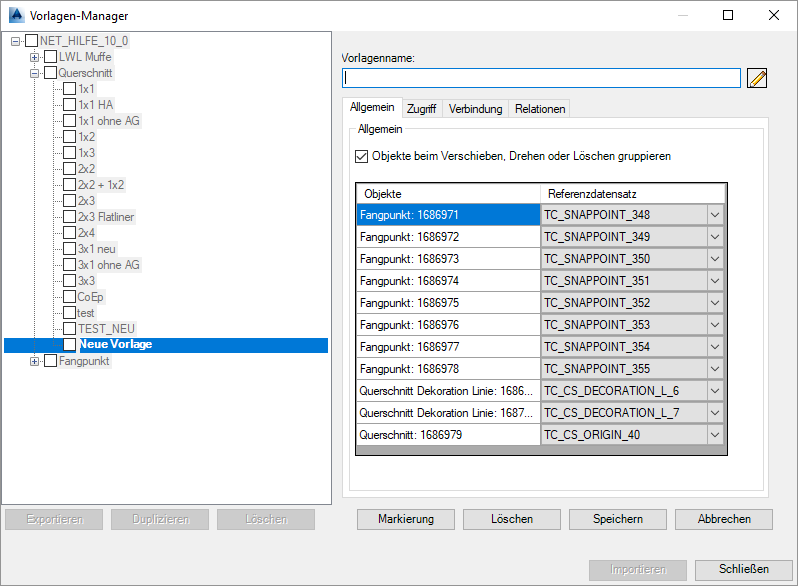
Task: Collapse the Querschnitt tree node
Action: tap(34, 73)
